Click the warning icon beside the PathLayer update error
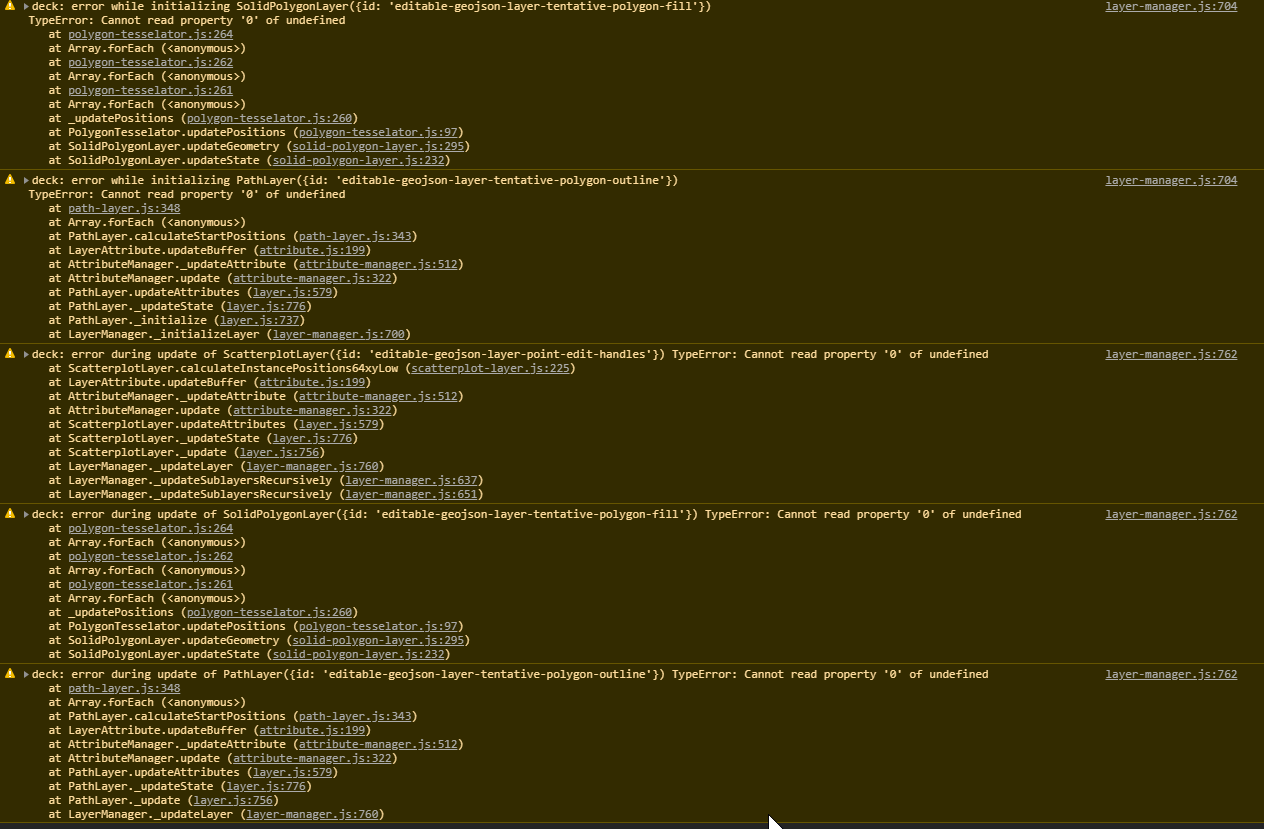Image resolution: width=1264 pixels, height=829 pixels. tap(8, 673)
